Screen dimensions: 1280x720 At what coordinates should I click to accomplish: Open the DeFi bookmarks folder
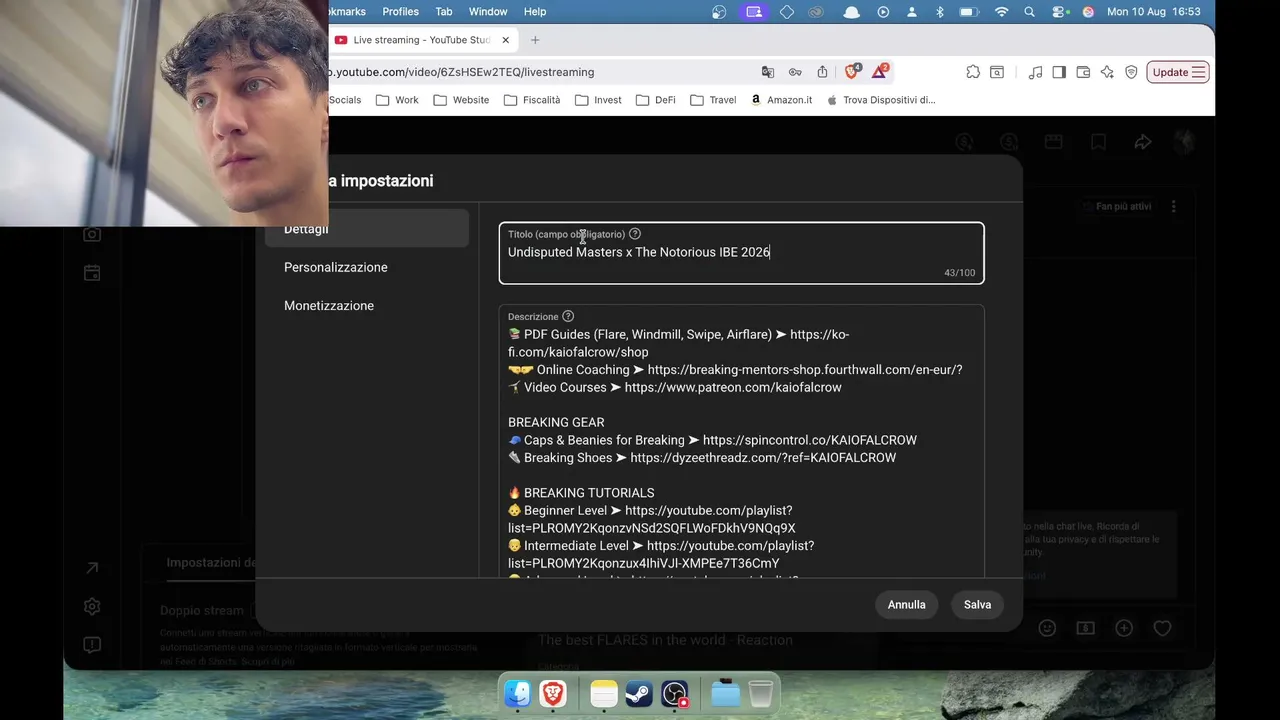point(655,100)
